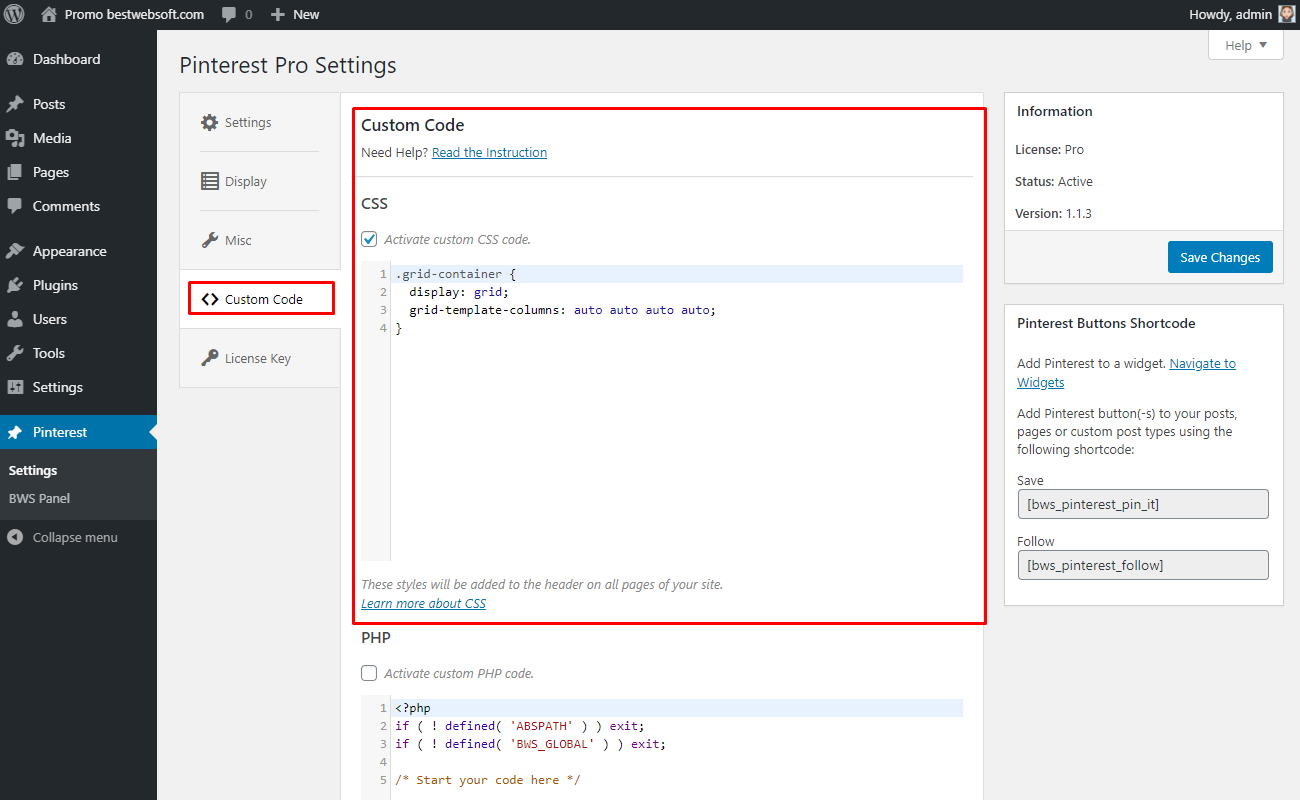Open the Appearance menu item

click(78, 251)
